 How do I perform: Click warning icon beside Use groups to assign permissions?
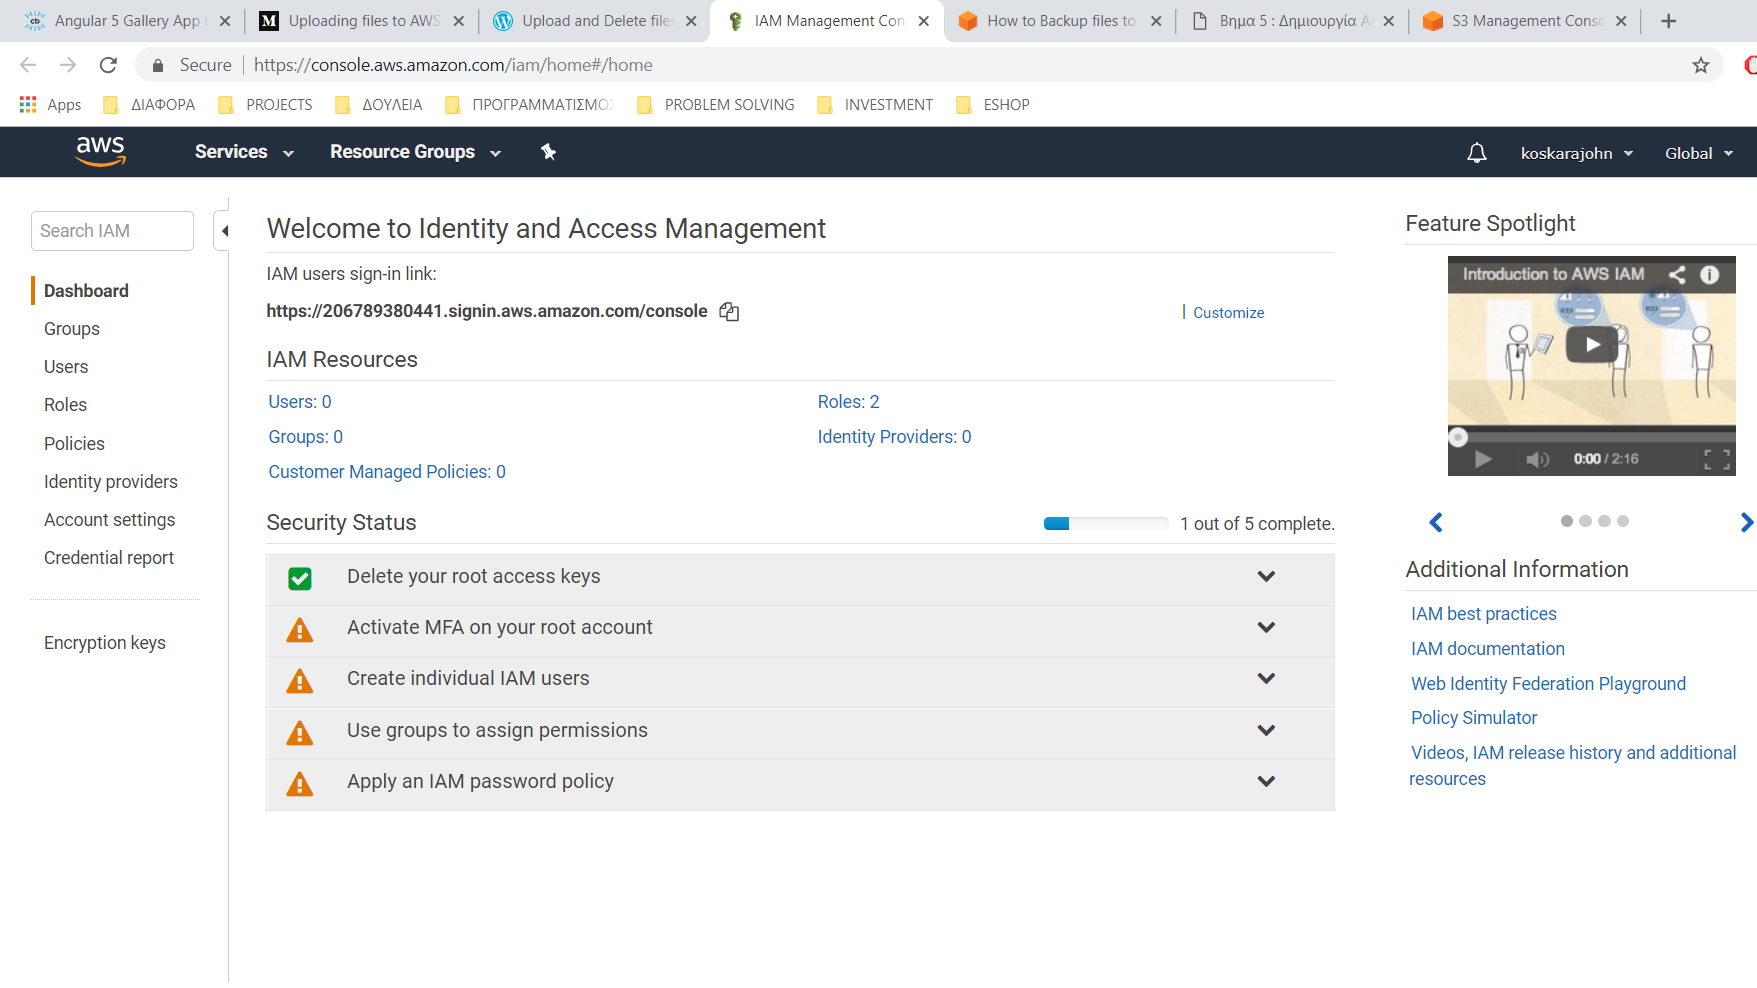click(300, 733)
